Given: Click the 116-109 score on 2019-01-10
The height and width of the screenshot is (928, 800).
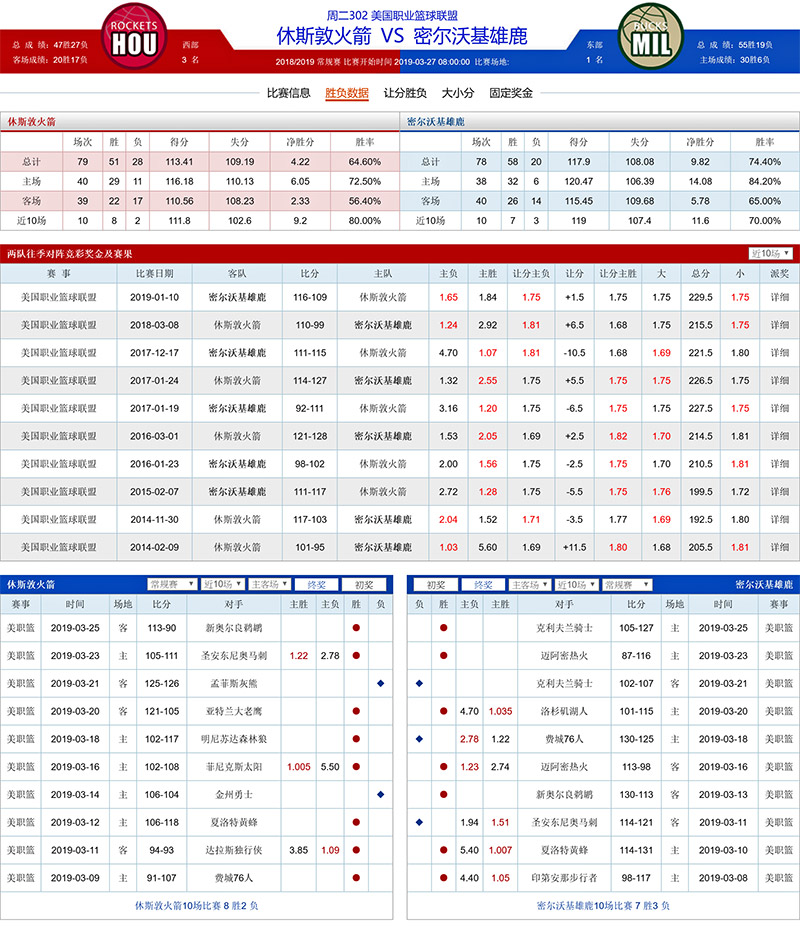Looking at the screenshot, I should tap(310, 297).
